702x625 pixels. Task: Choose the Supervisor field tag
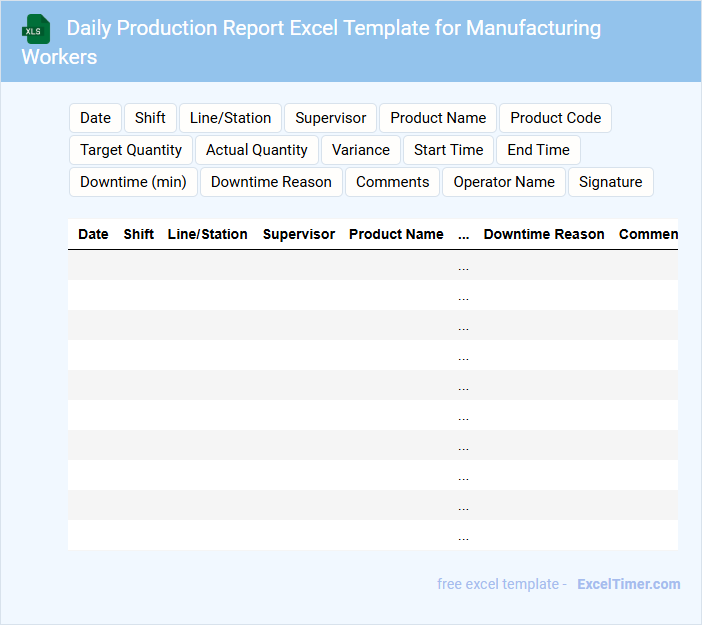pyautogui.click(x=330, y=118)
